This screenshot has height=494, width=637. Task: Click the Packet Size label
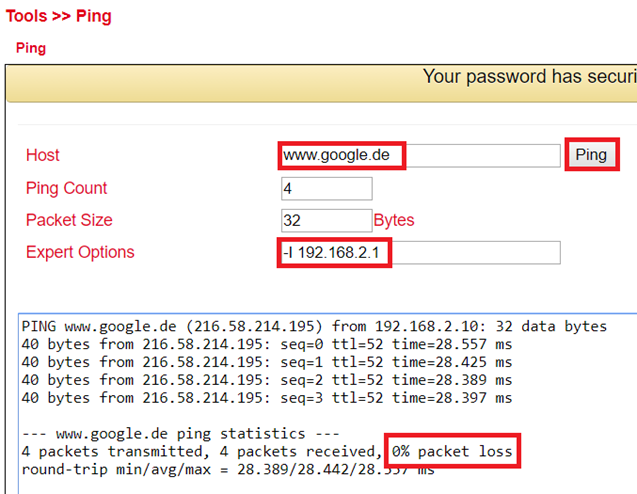click(x=69, y=220)
